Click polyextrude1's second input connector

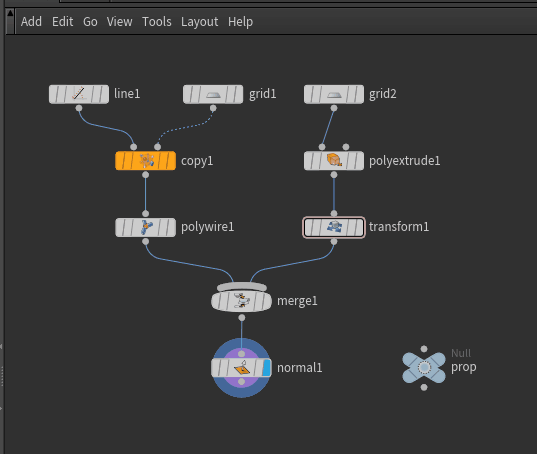(x=346, y=147)
